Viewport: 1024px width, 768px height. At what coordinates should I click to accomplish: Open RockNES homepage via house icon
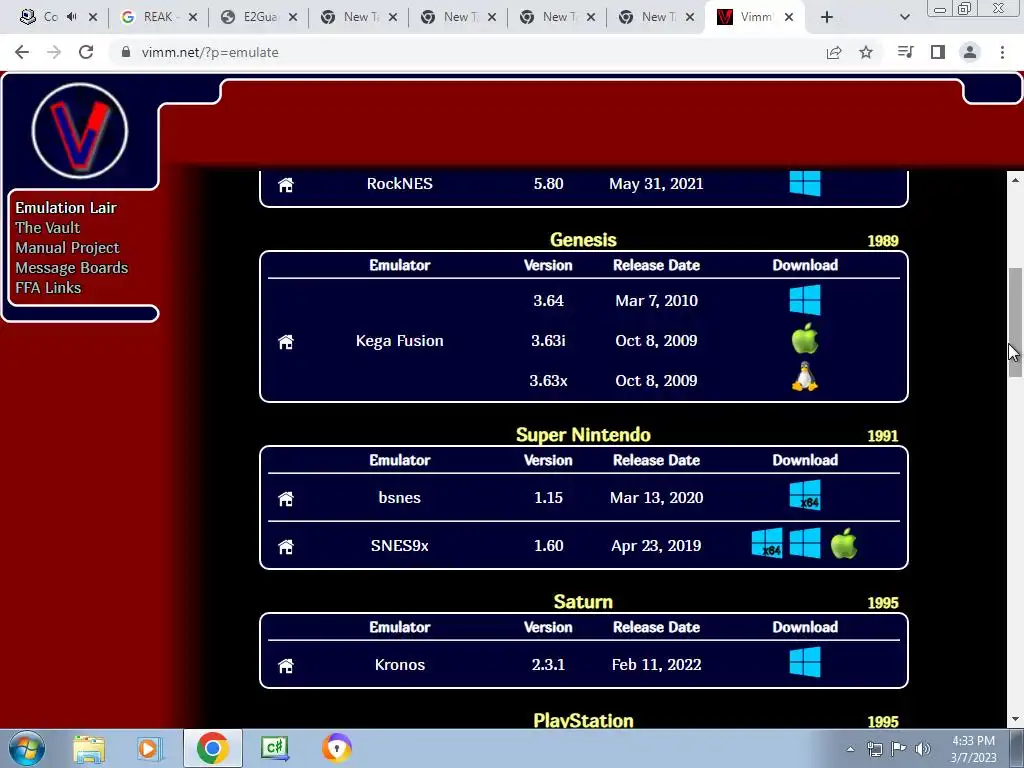285,185
